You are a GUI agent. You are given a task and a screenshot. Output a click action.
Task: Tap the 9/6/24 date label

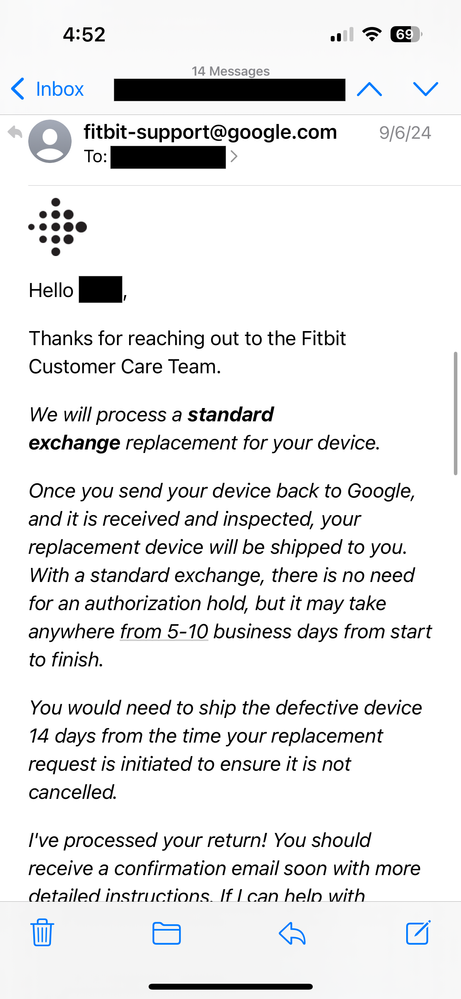click(x=405, y=133)
